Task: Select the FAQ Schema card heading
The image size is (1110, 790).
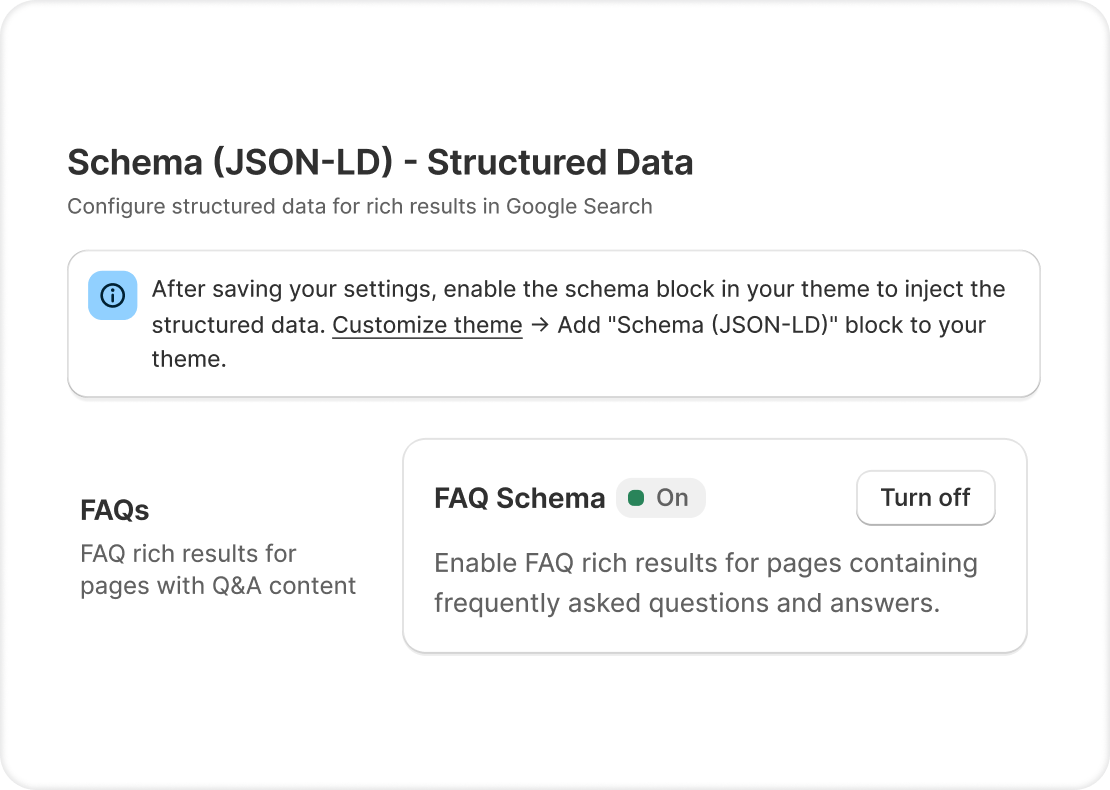Action: coord(519,498)
